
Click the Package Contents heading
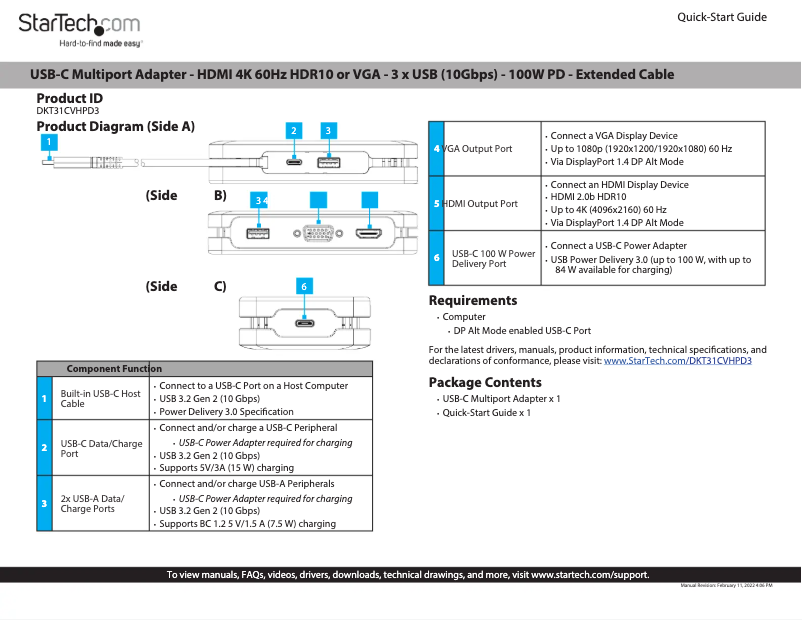click(485, 382)
